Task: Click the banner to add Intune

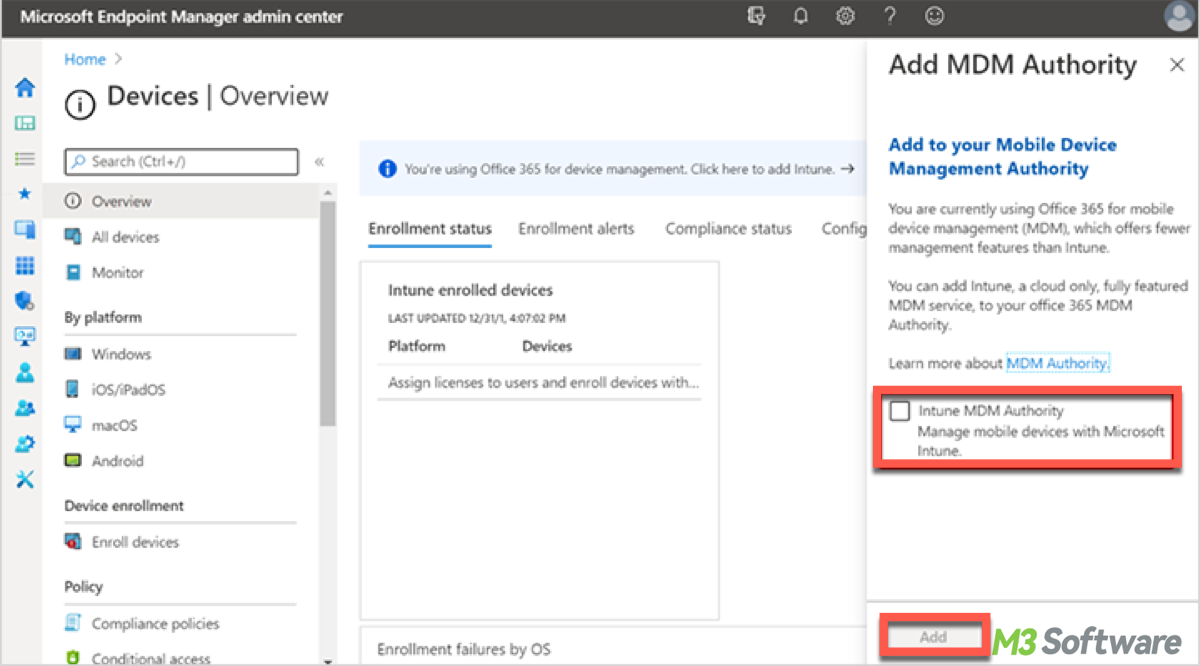Action: pos(613,169)
